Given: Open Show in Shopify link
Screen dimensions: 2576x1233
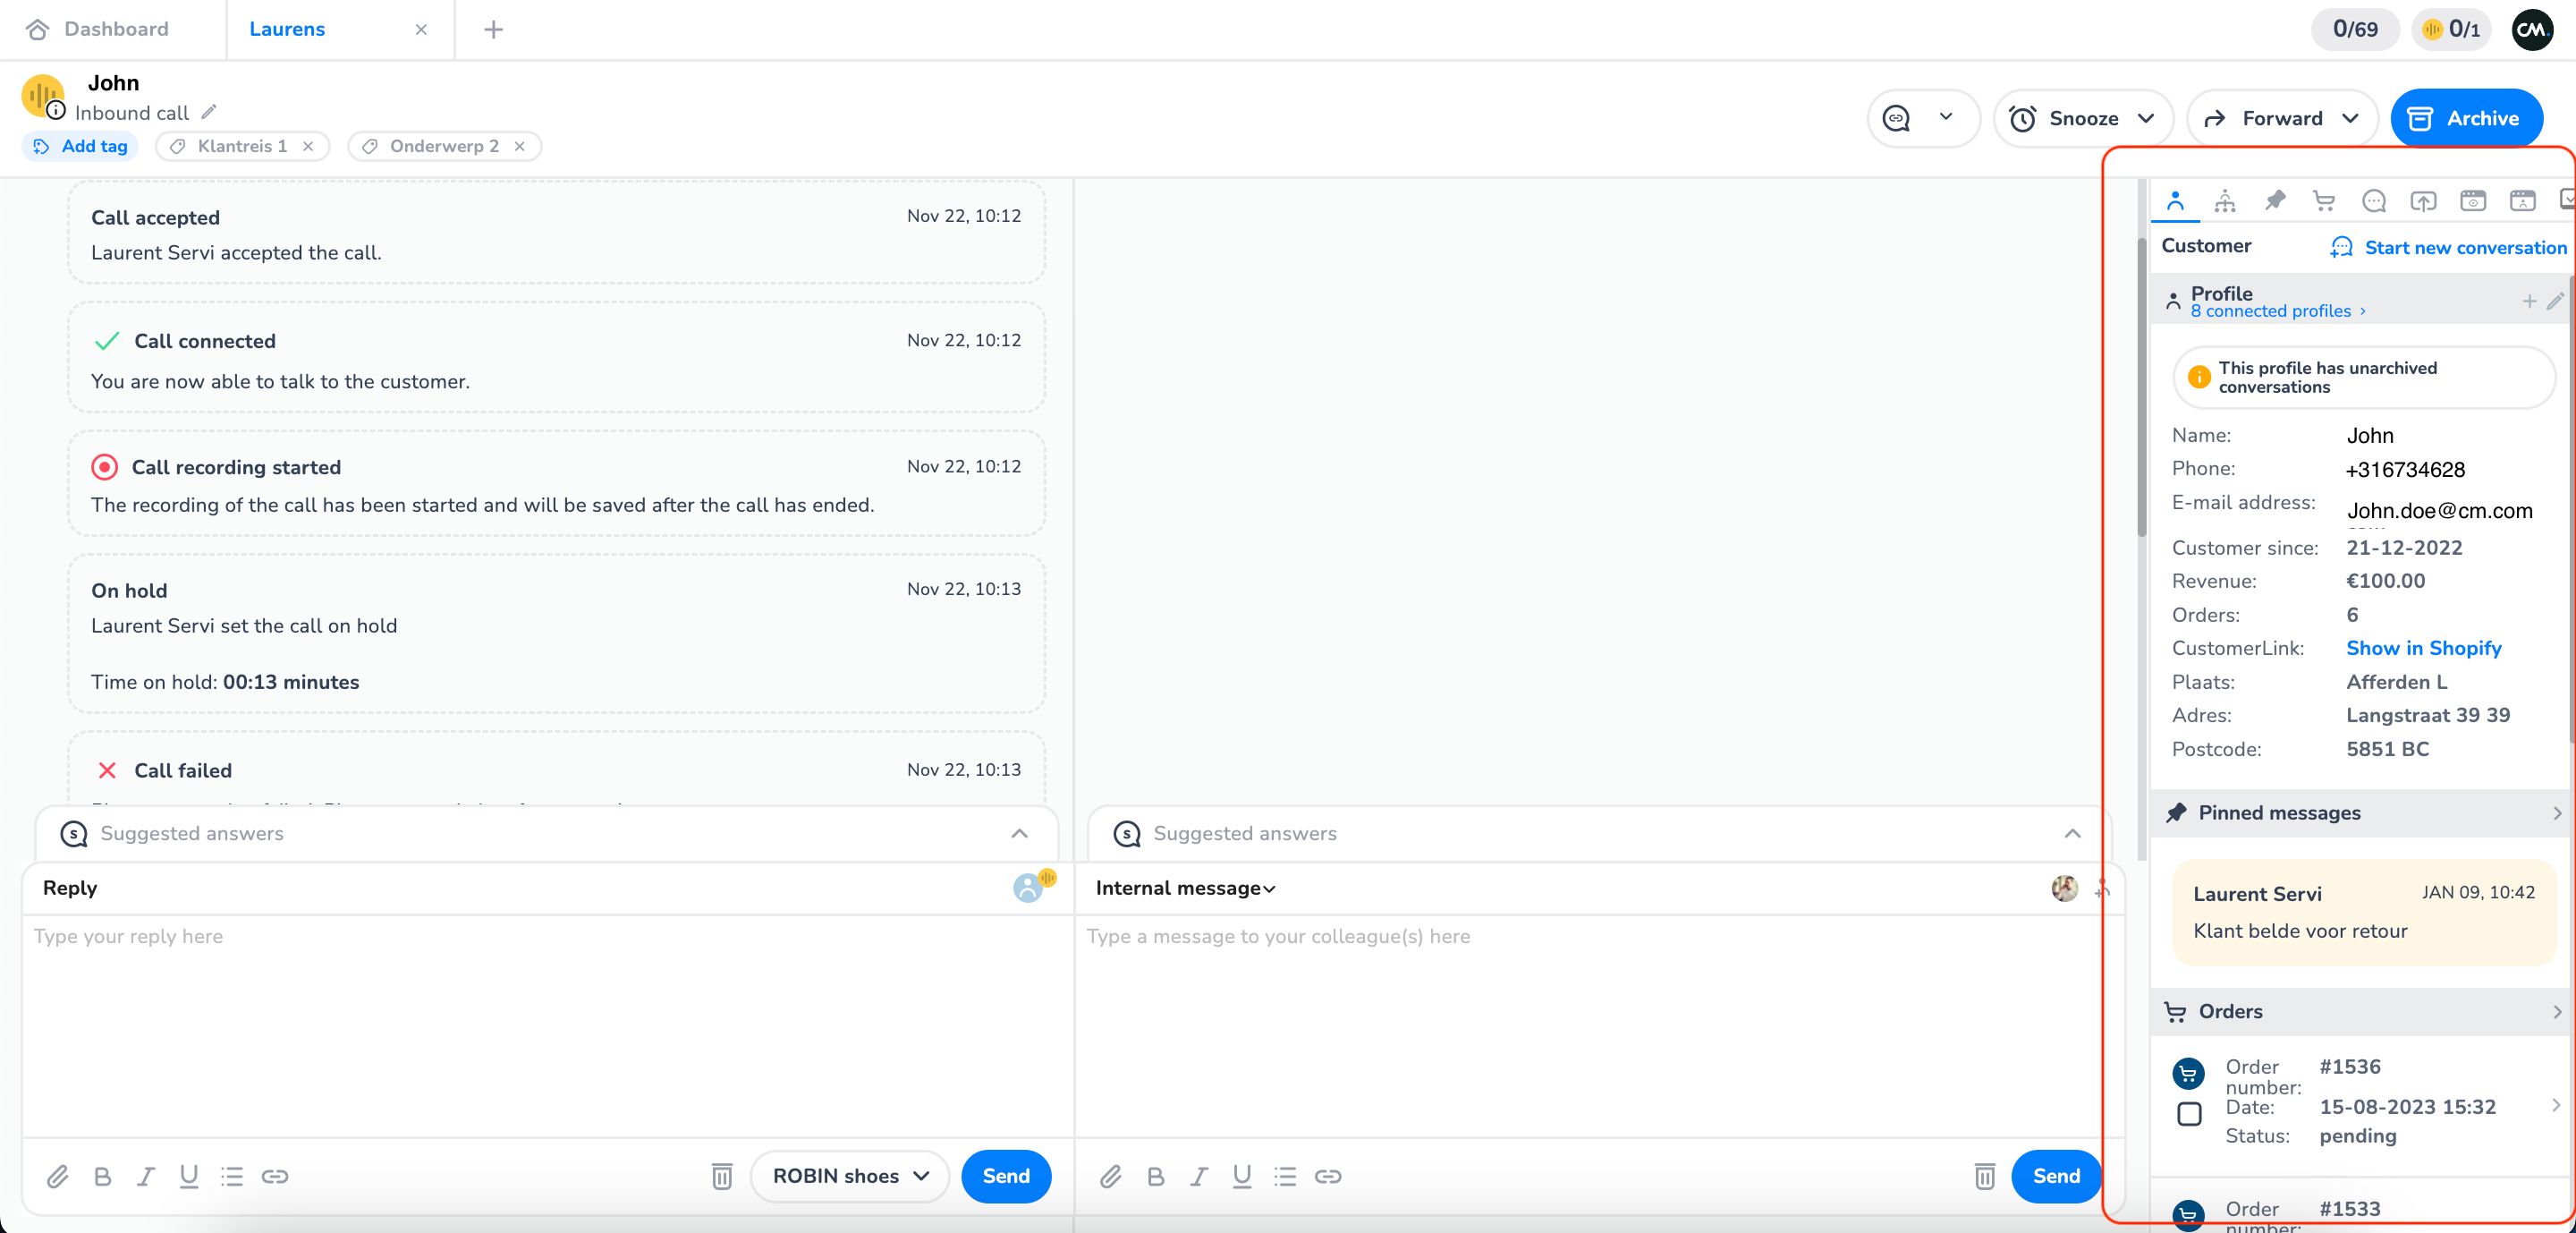Looking at the screenshot, I should point(2423,648).
